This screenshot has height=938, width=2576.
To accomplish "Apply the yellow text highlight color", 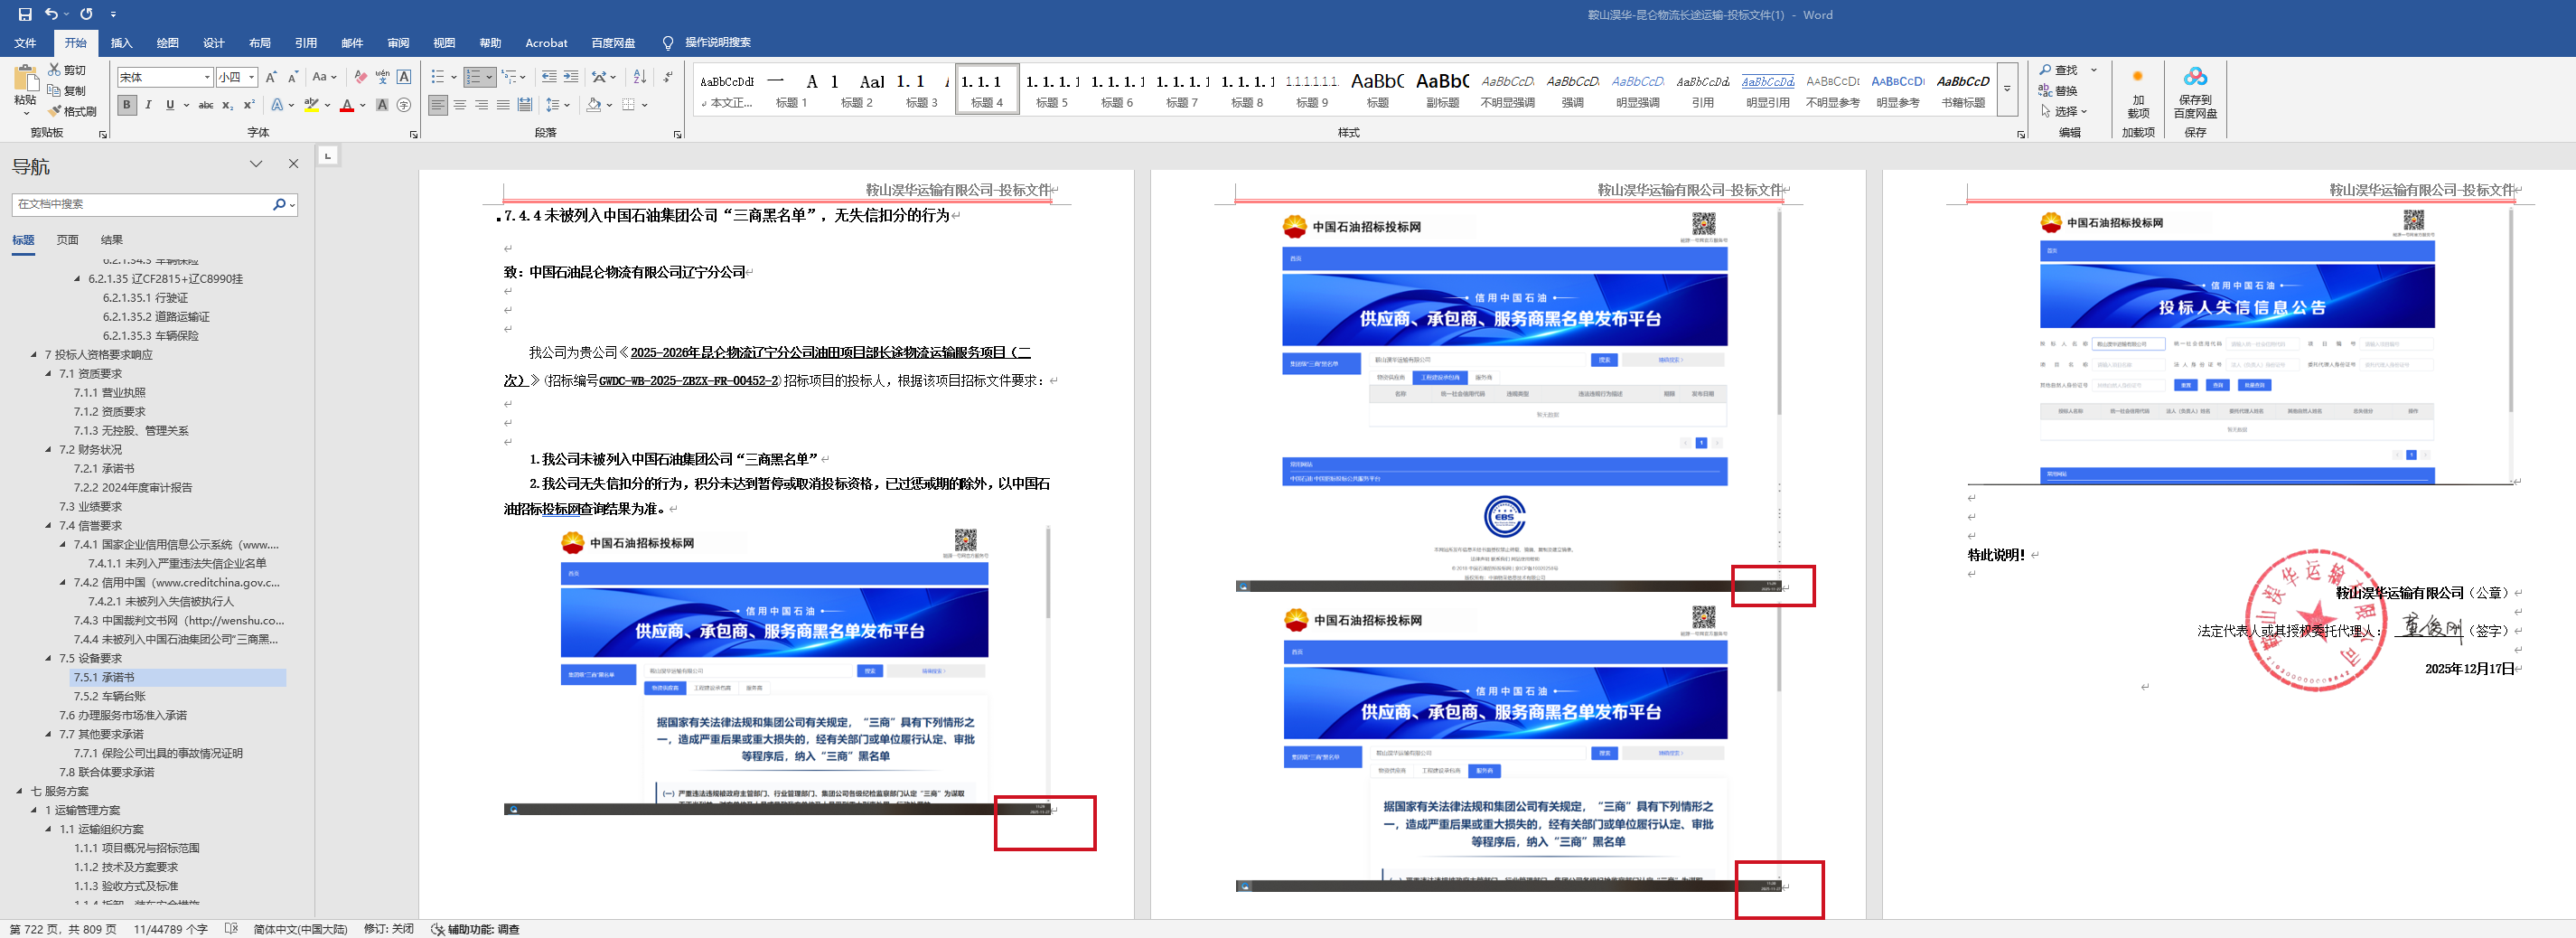I will coord(311,105).
